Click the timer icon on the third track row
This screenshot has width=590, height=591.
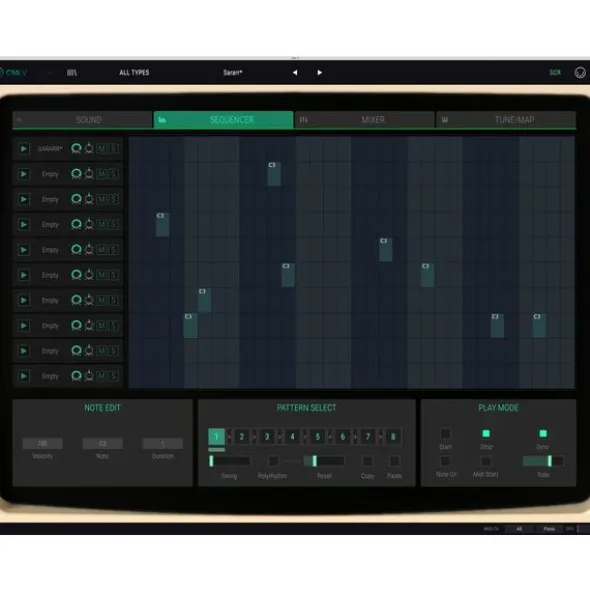pyautogui.click(x=89, y=199)
